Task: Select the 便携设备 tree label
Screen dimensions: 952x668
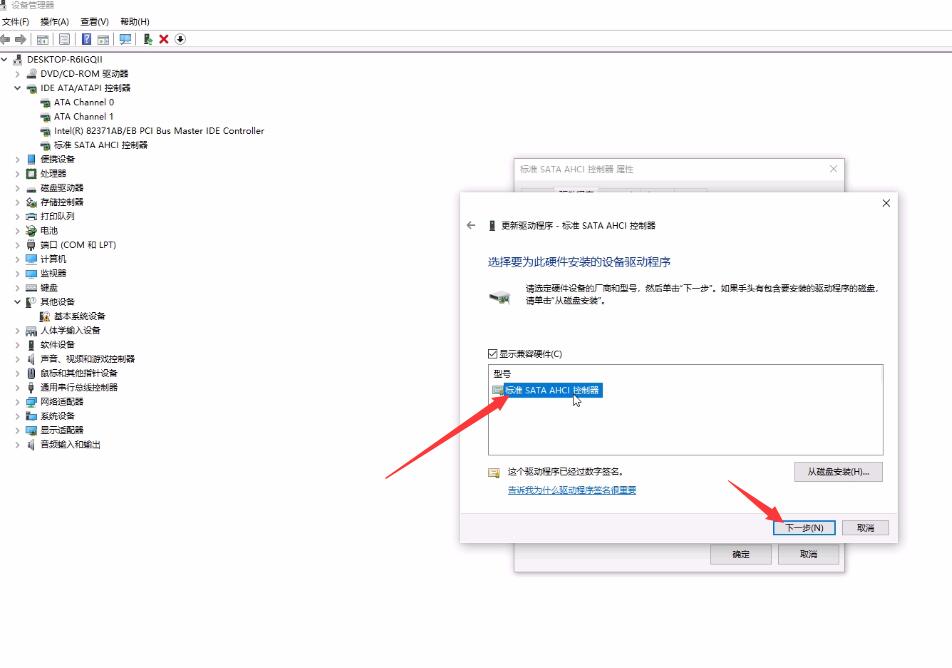Action: 57,159
